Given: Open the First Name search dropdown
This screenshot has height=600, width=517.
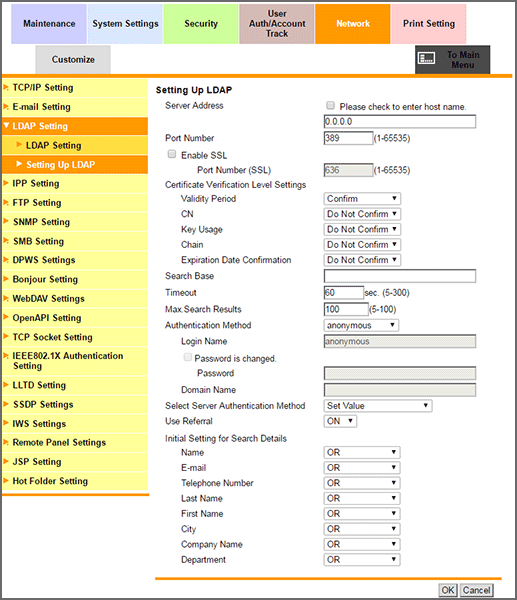Looking at the screenshot, I should point(362,514).
